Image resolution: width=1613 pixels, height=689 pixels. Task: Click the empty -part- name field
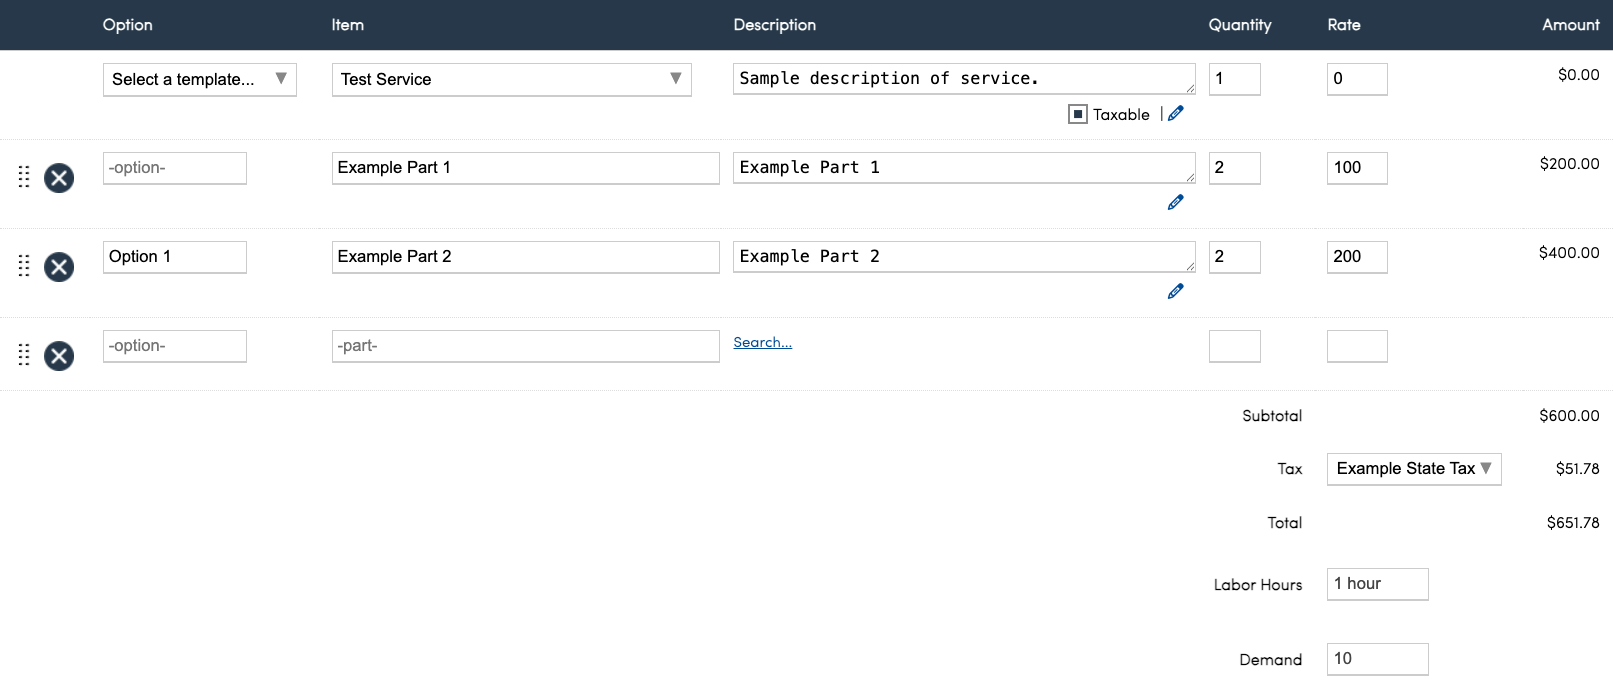pyautogui.click(x=525, y=346)
